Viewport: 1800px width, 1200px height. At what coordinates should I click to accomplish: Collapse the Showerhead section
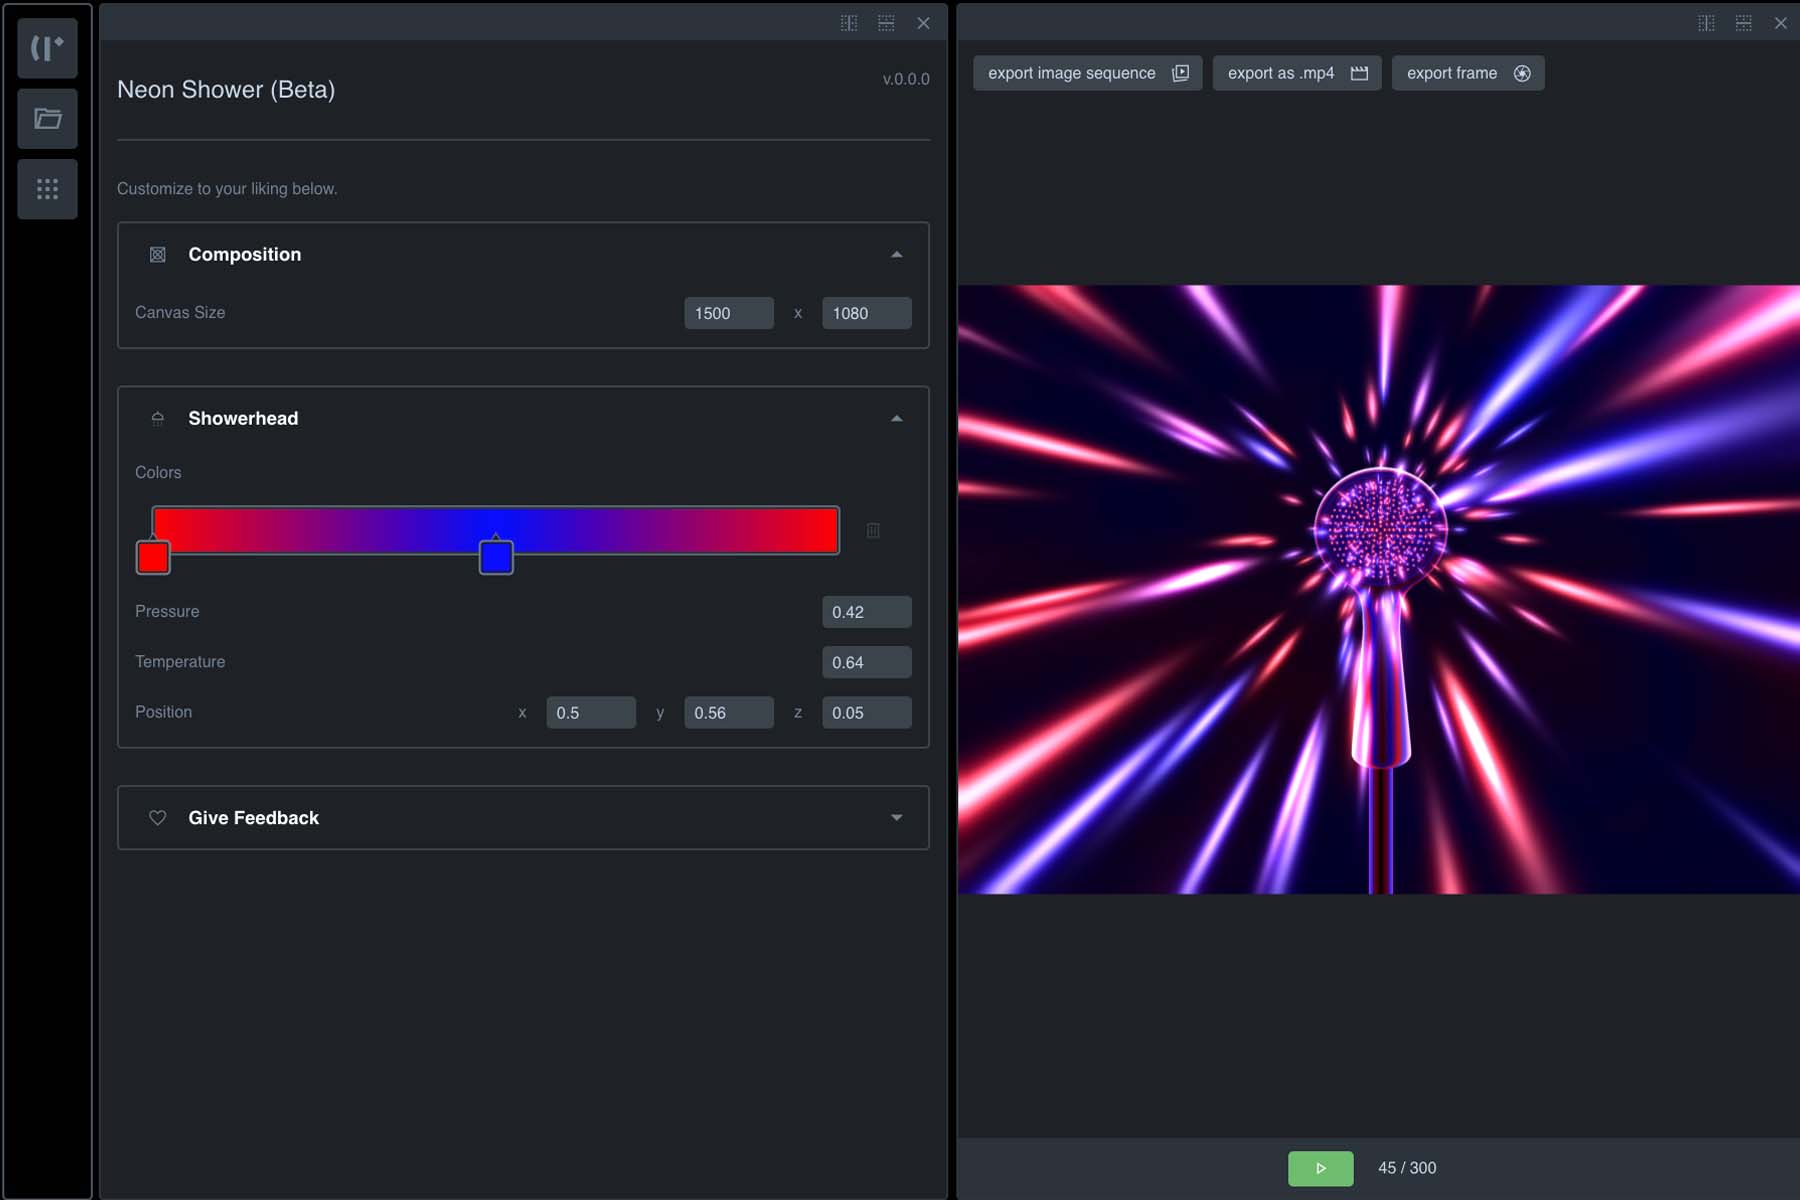[x=897, y=418]
